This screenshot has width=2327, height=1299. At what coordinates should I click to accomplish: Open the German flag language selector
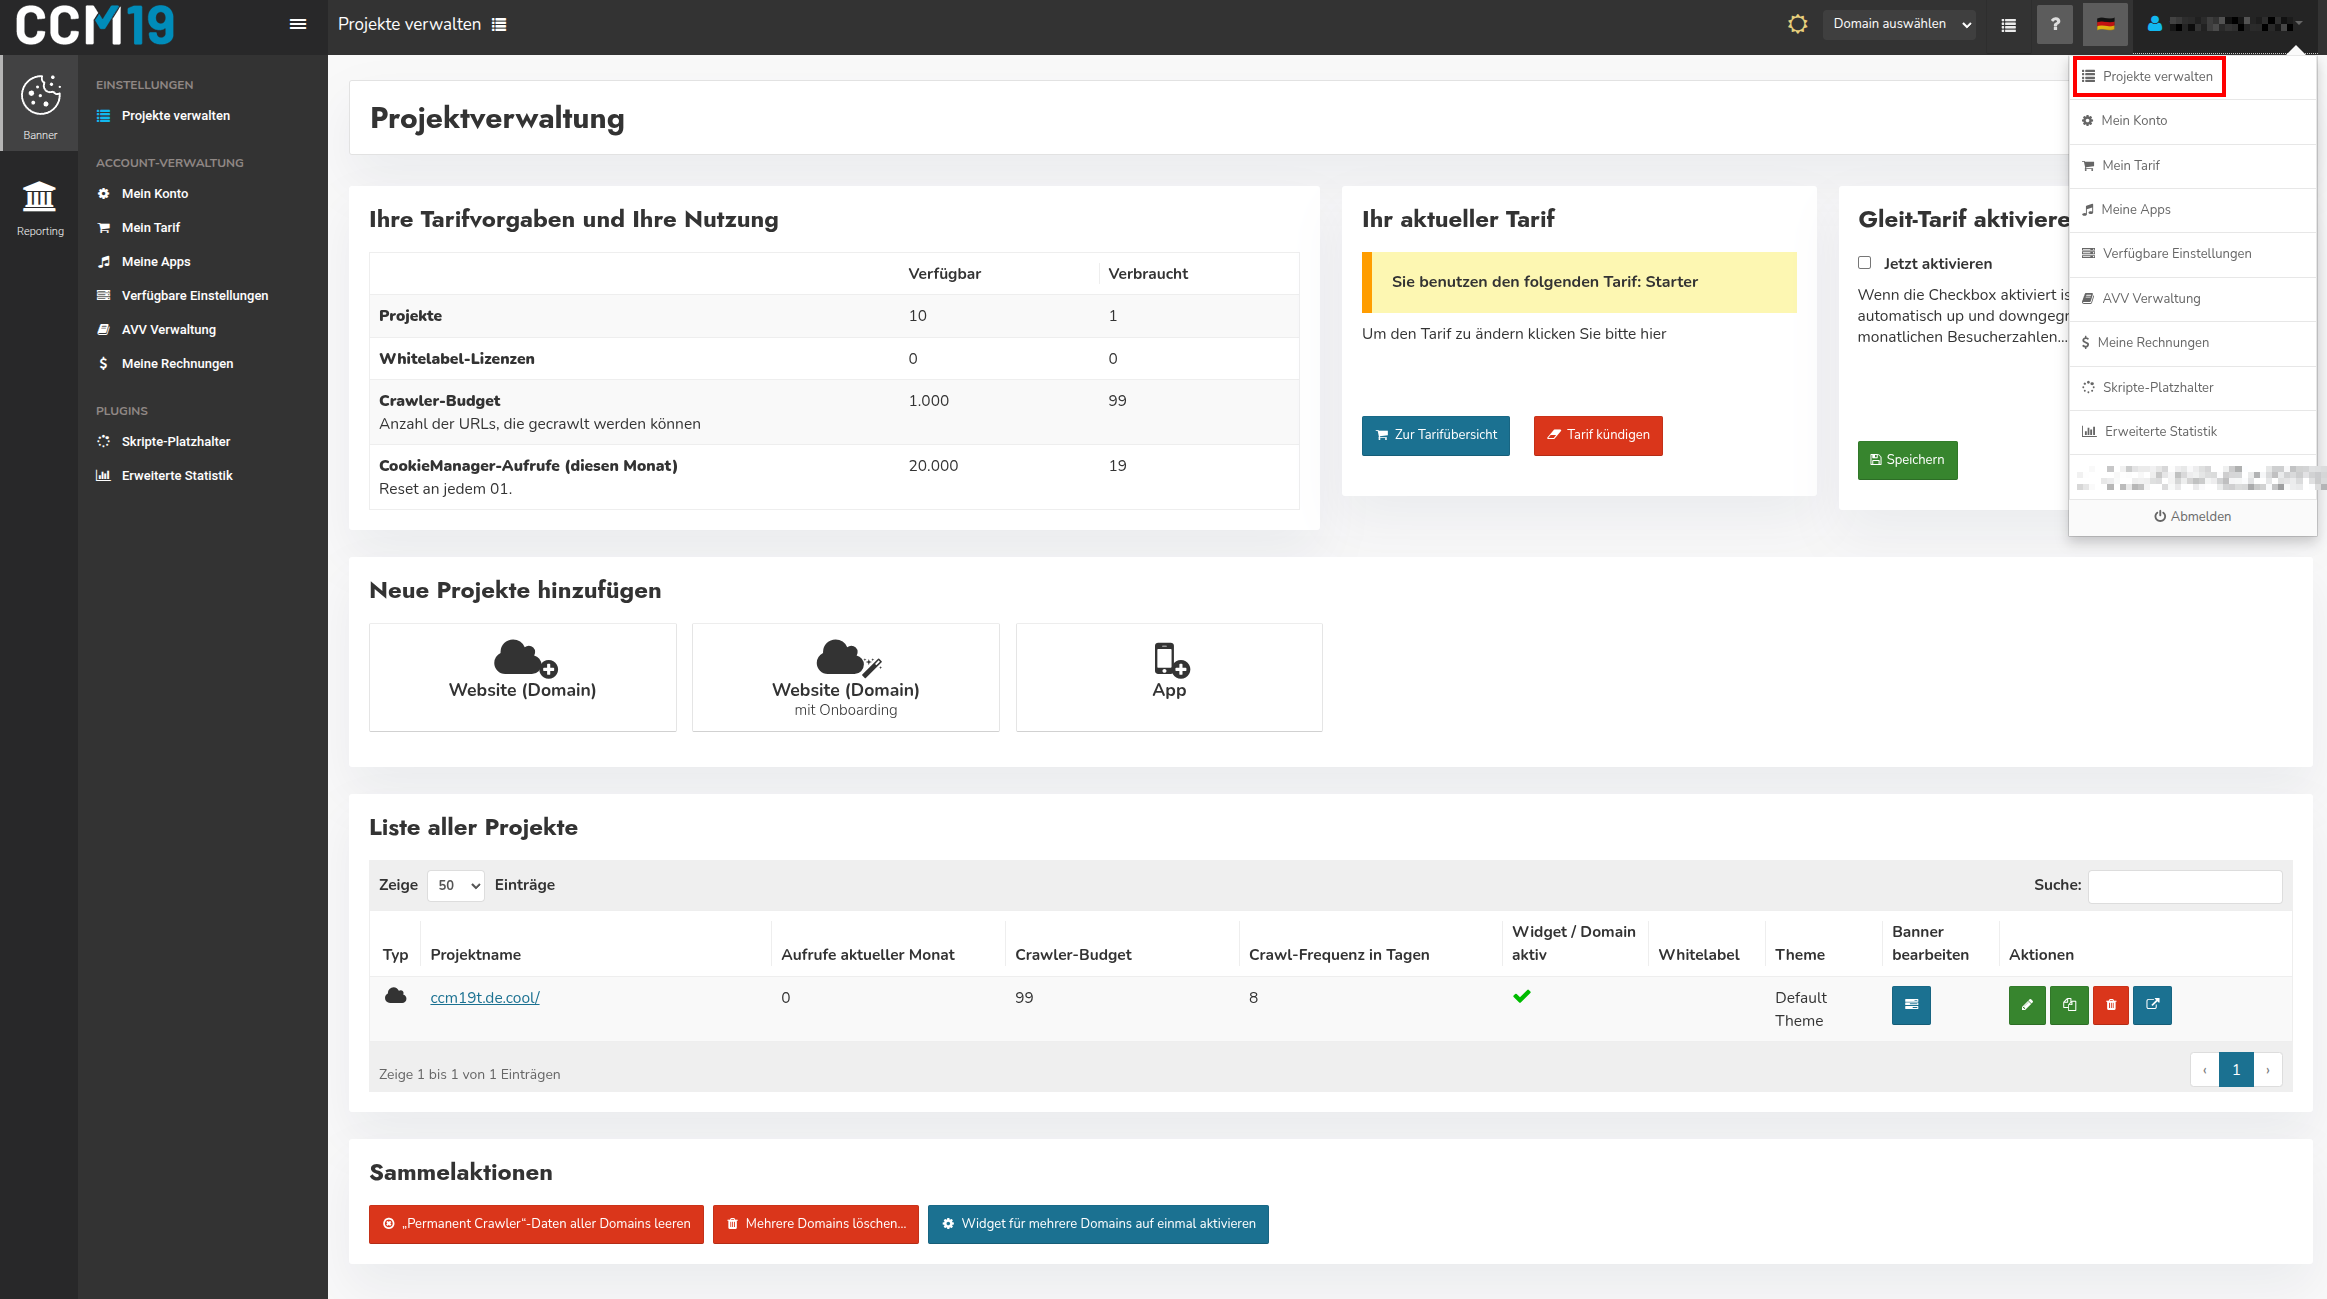[x=2105, y=24]
